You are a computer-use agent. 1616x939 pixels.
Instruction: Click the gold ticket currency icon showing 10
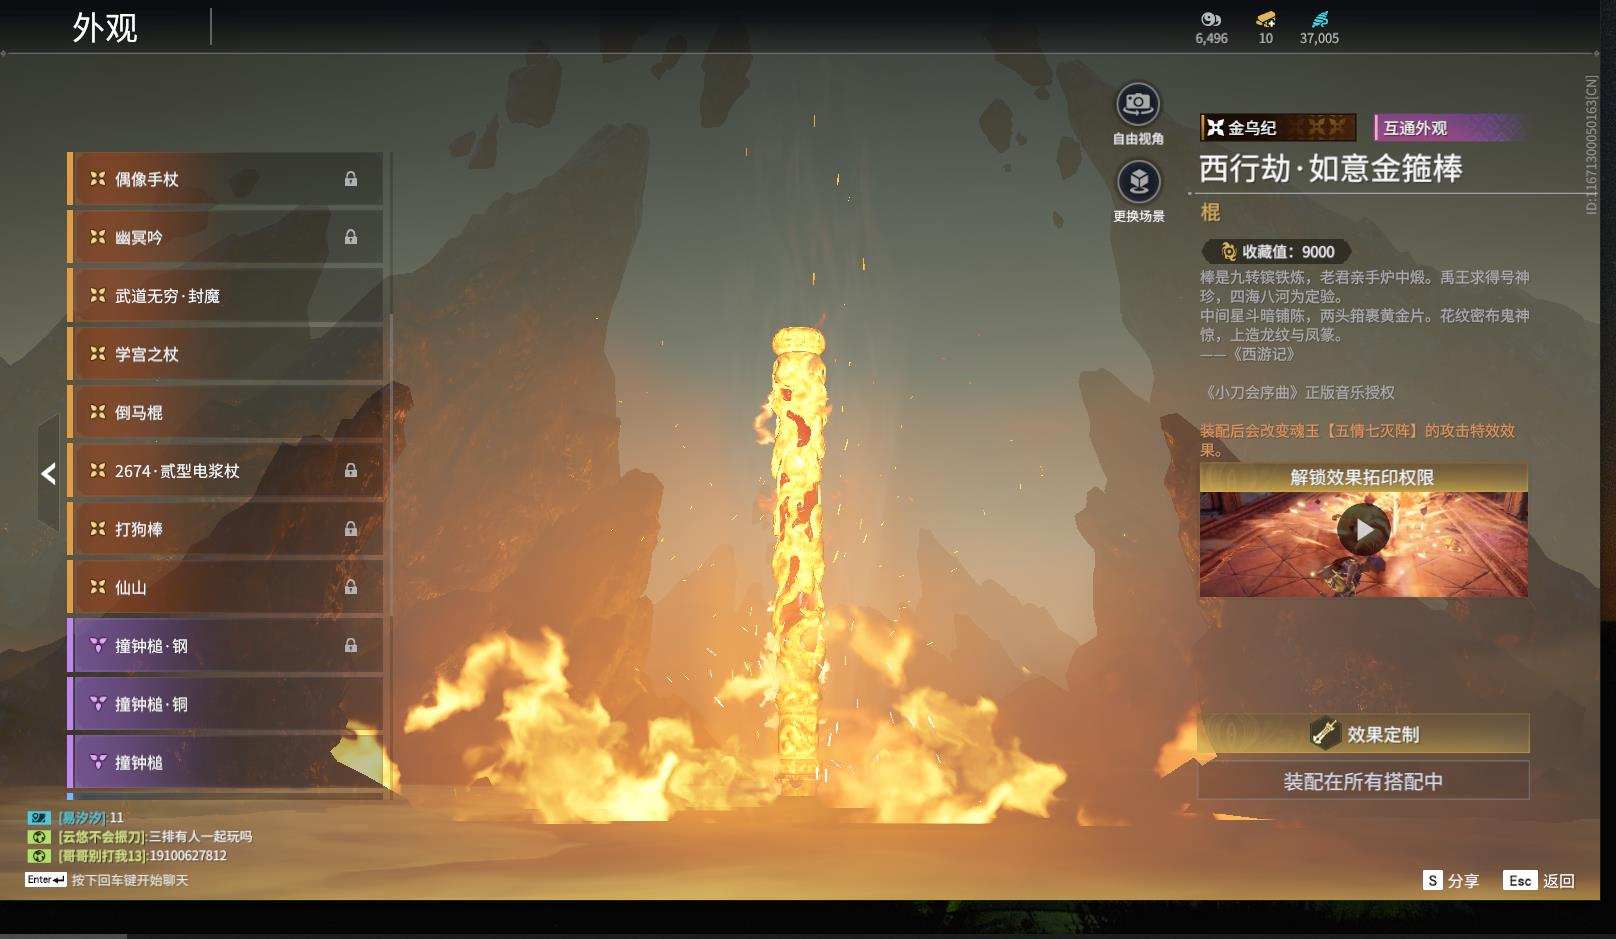[1266, 19]
